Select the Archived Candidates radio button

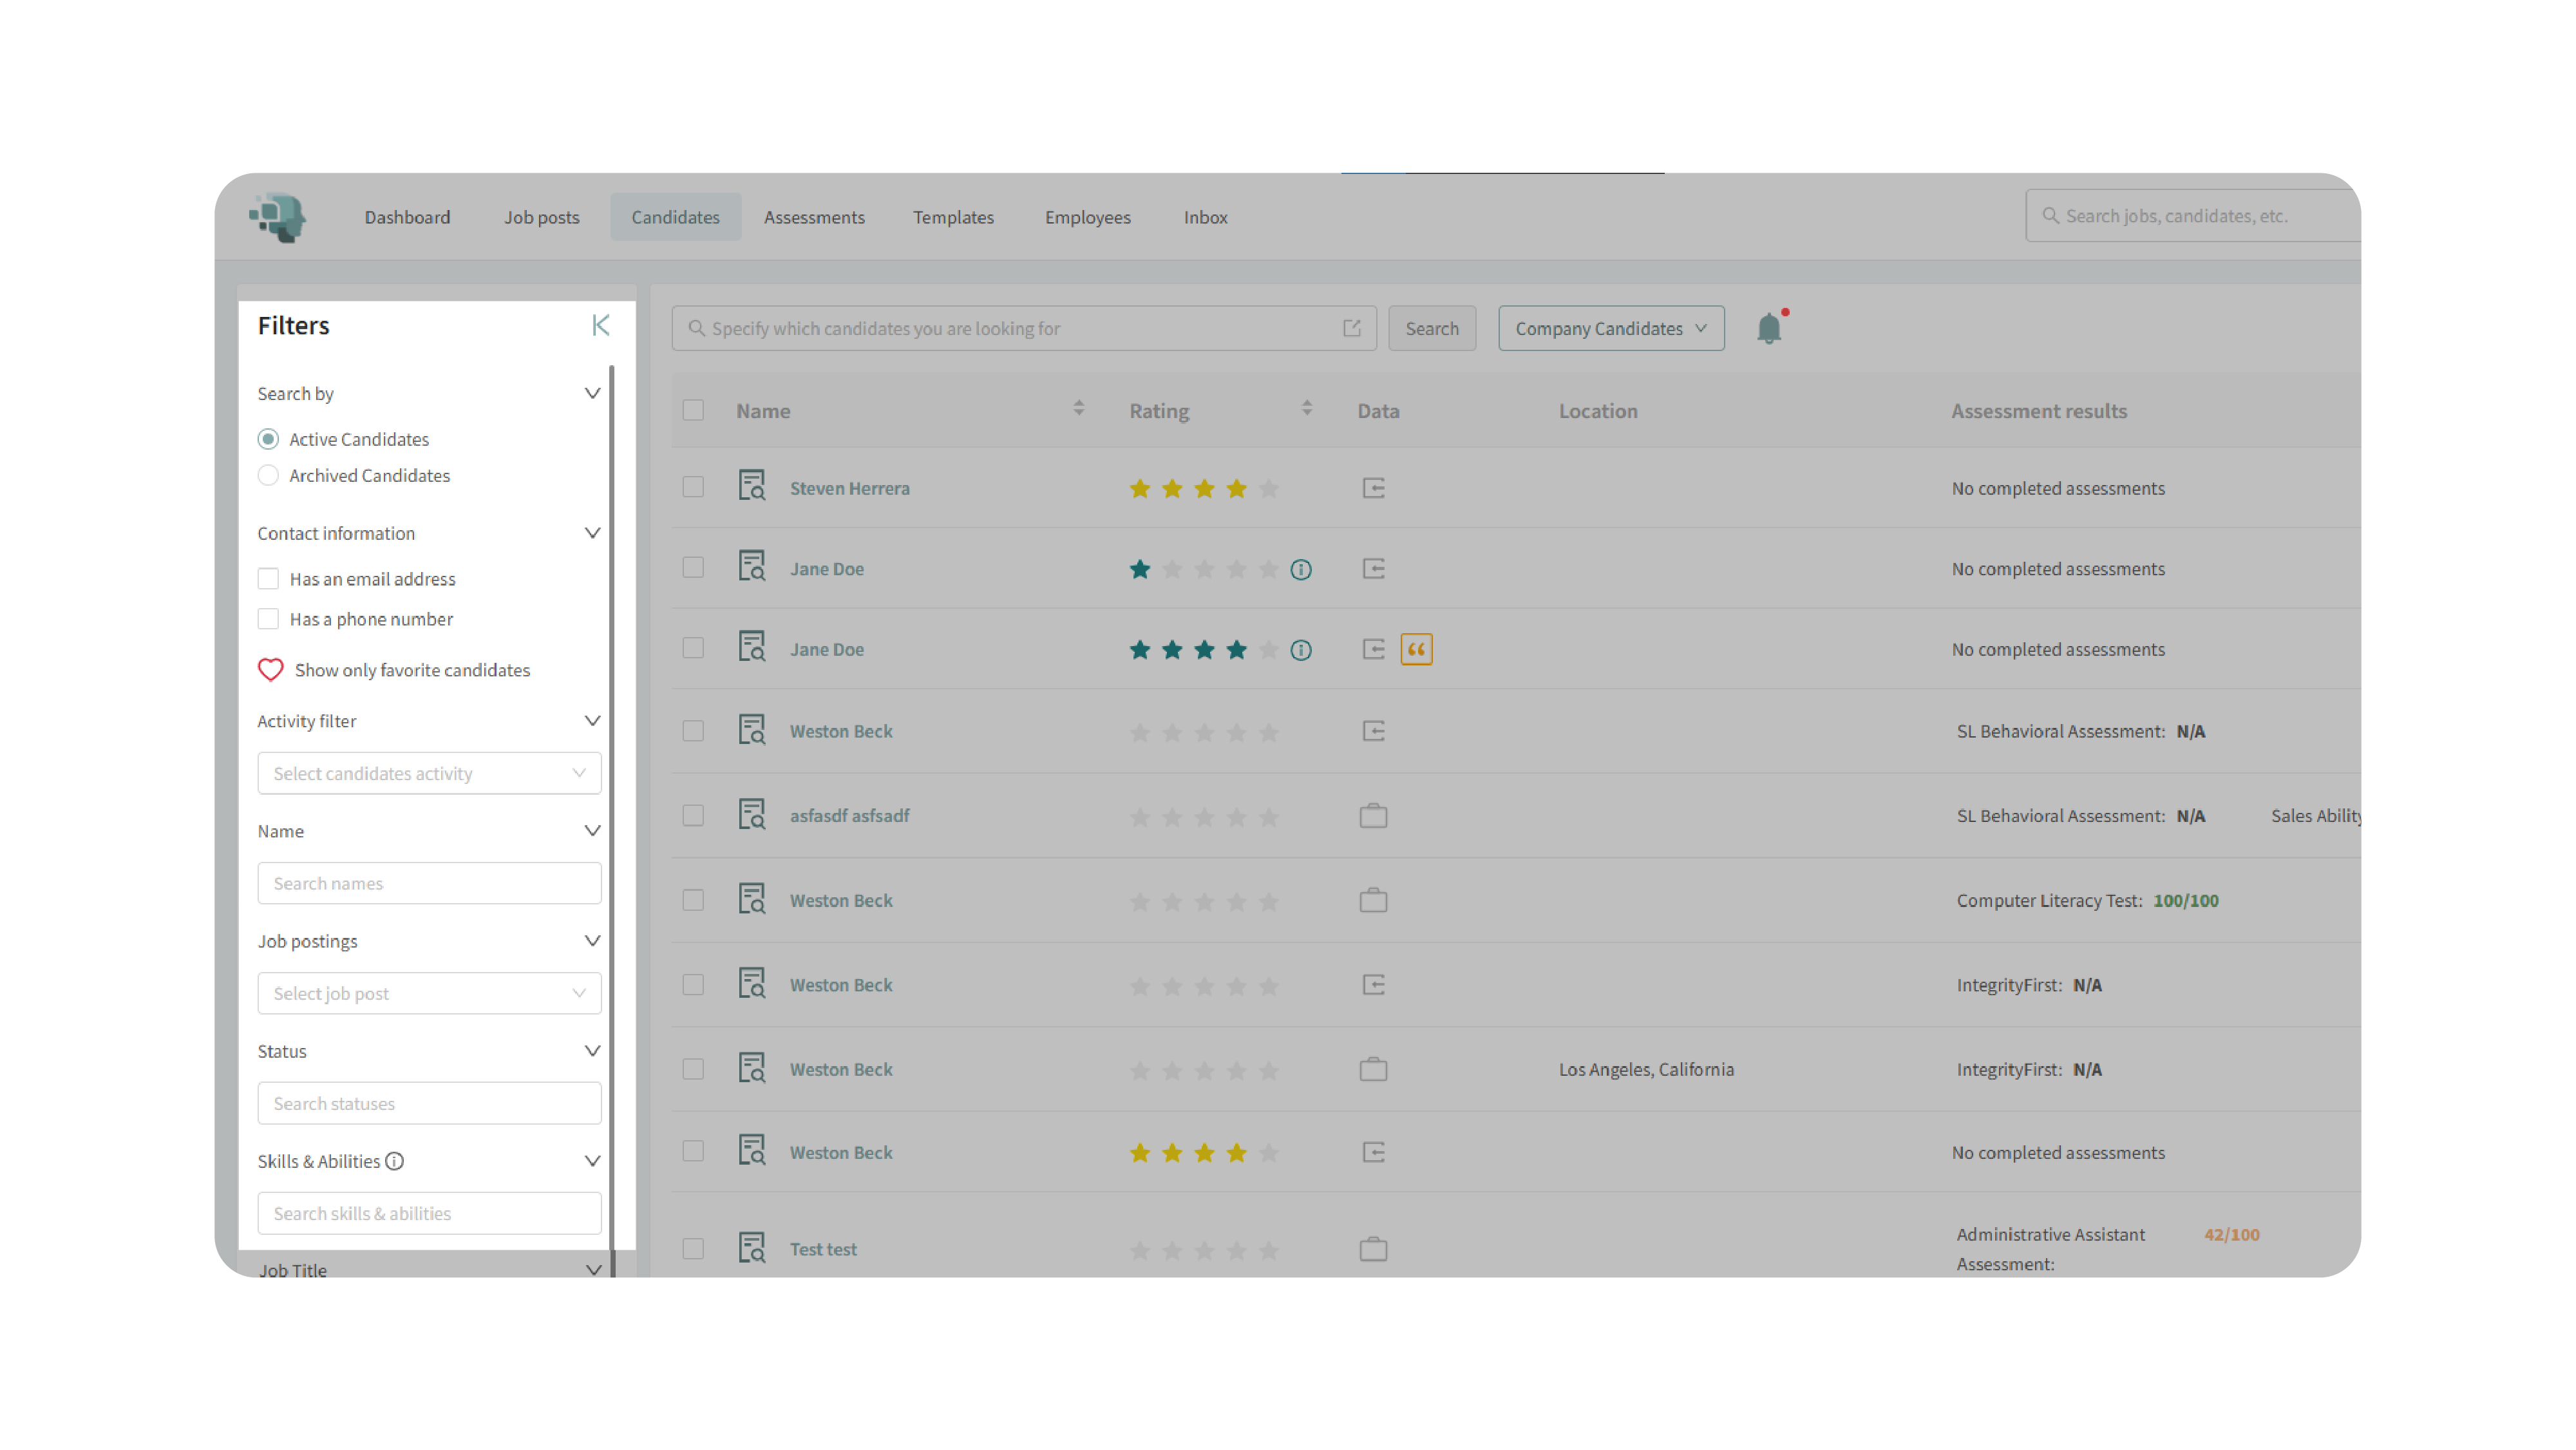(x=268, y=476)
